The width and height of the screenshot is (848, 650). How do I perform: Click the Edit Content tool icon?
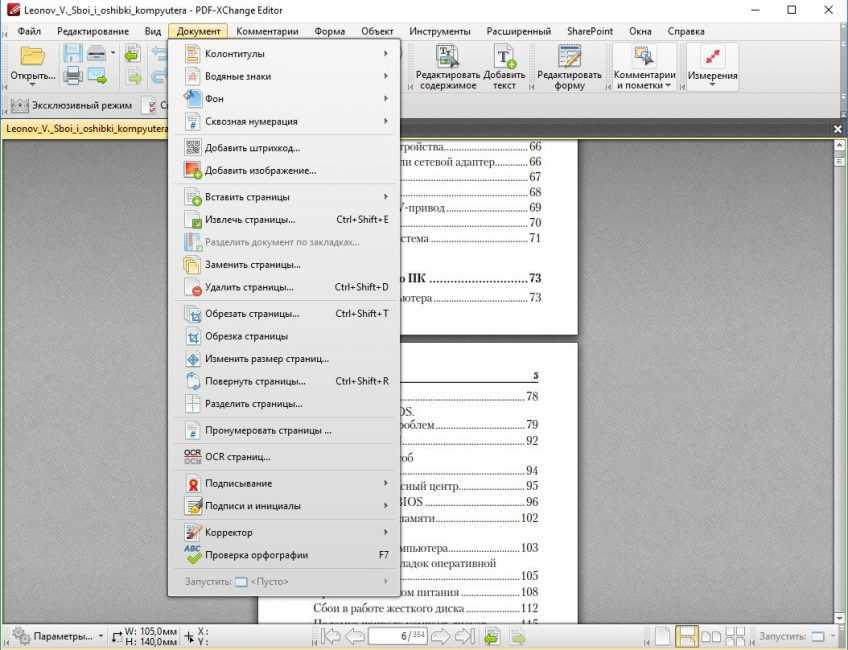[x=446, y=66]
